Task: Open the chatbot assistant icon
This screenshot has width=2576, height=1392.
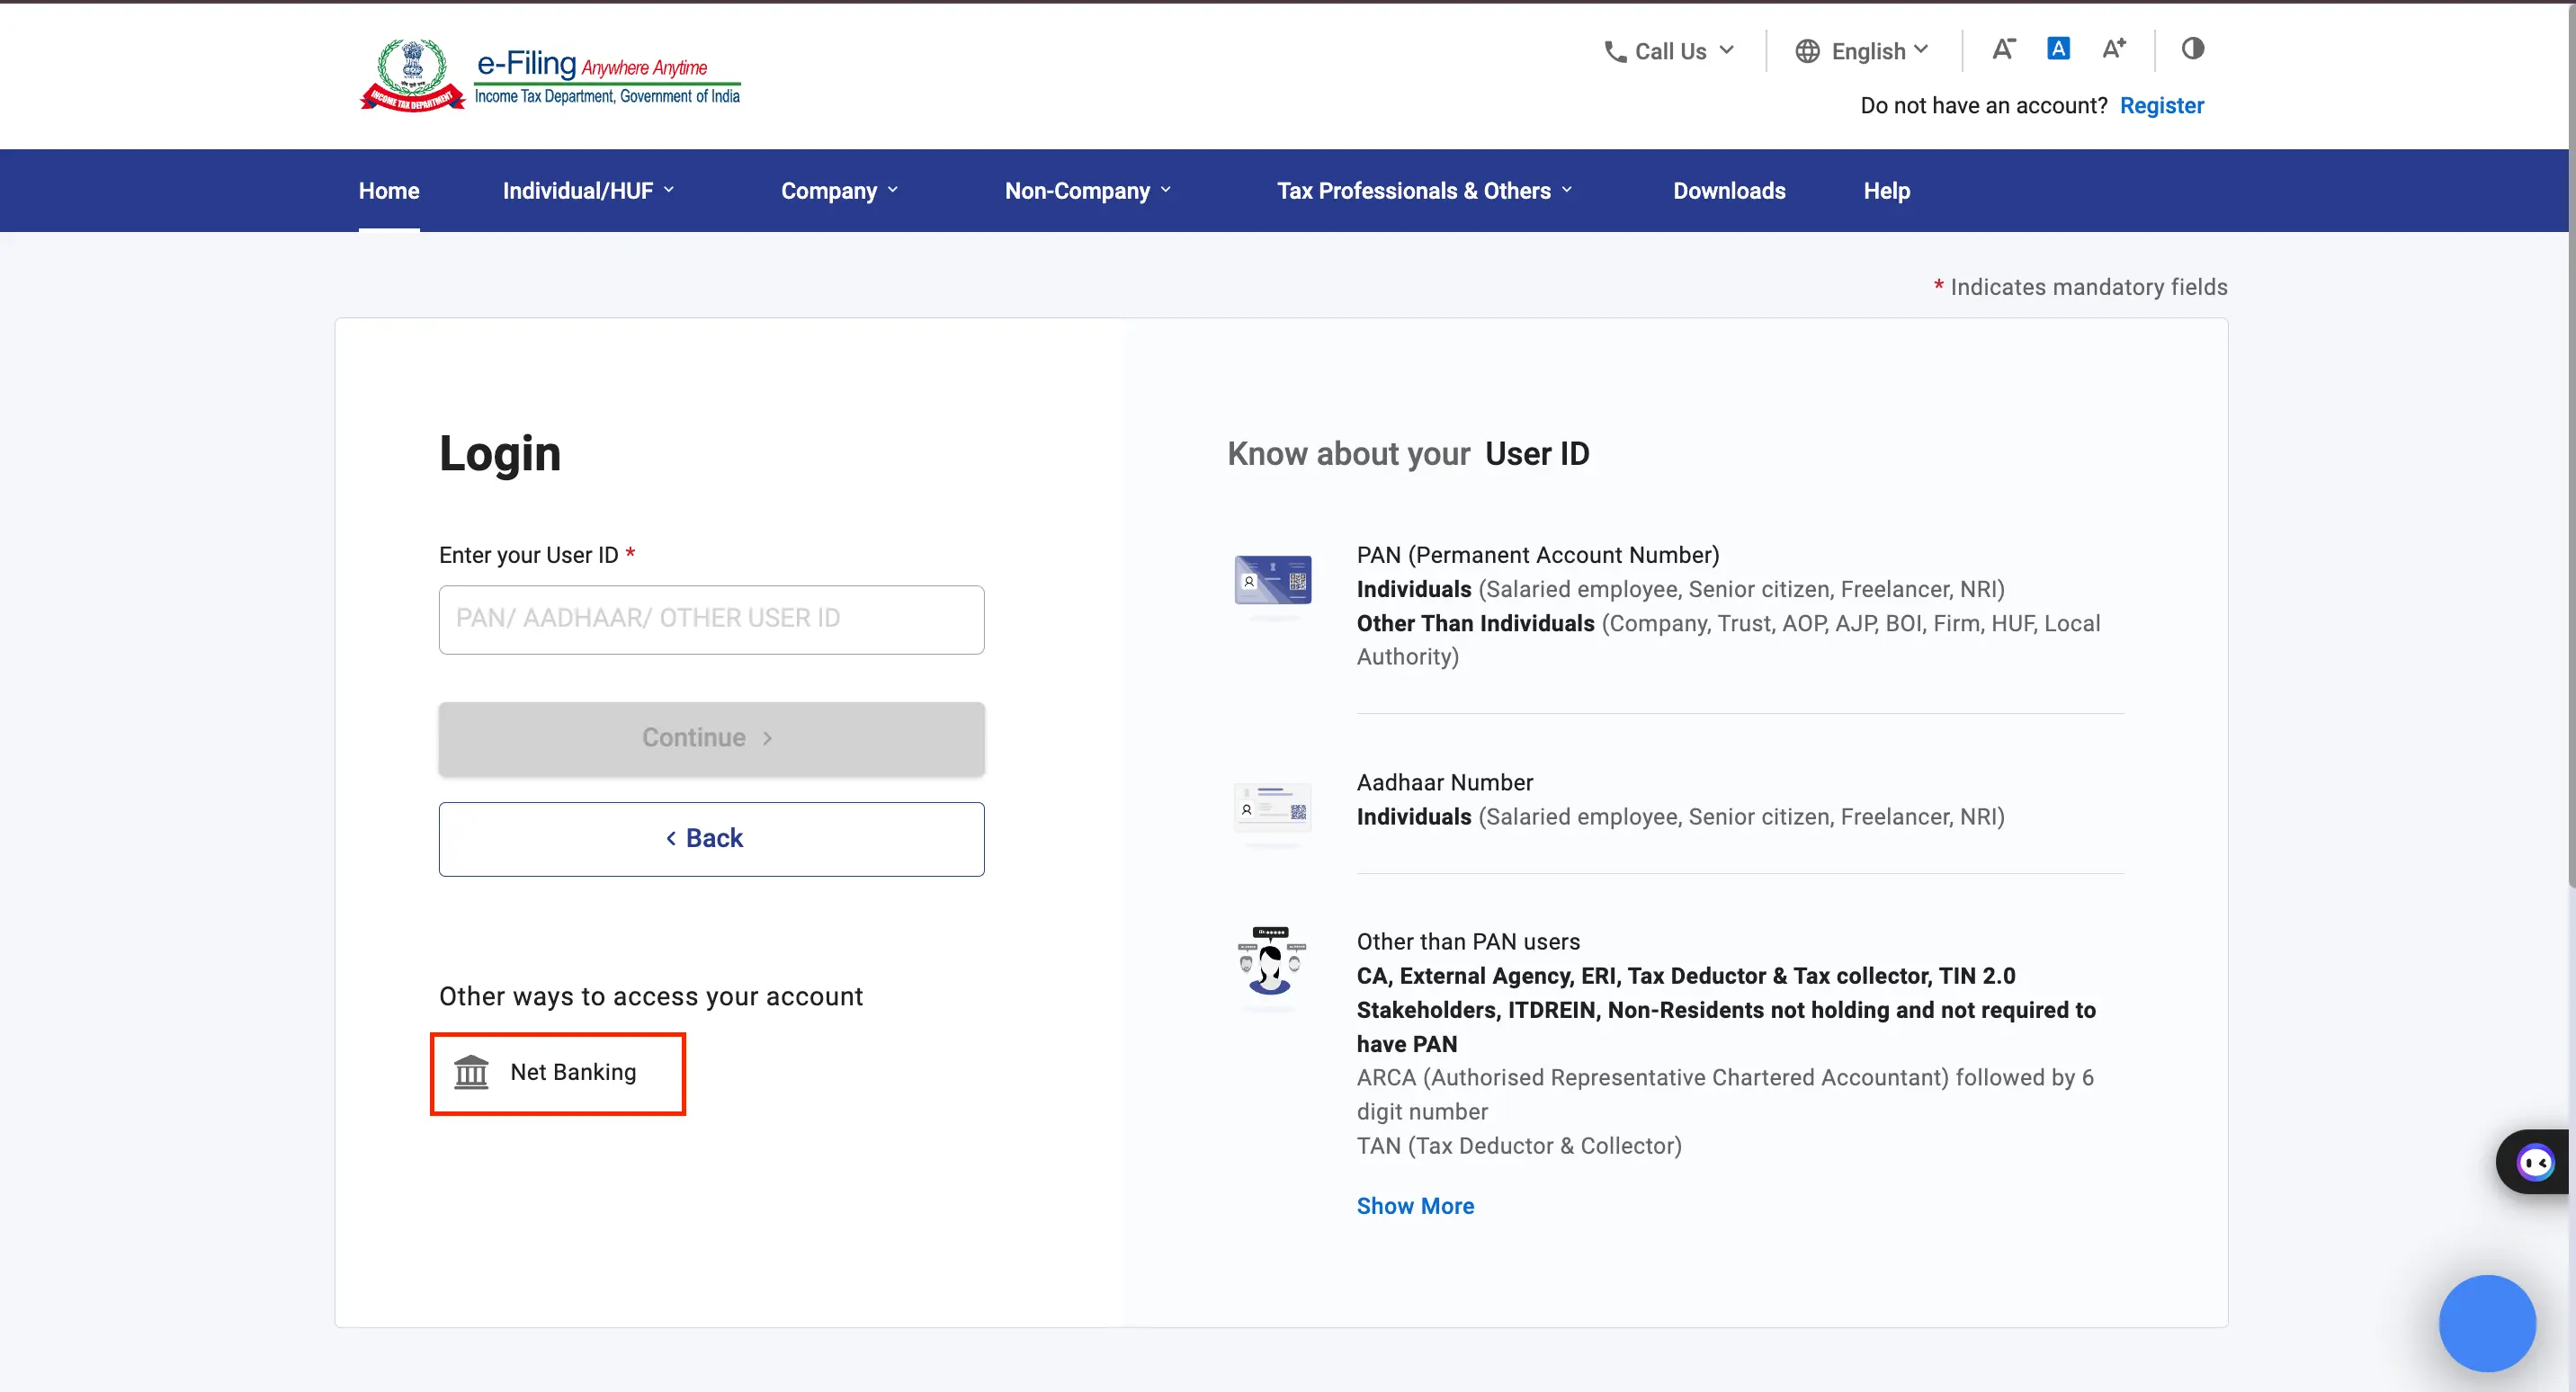Action: click(2535, 1162)
